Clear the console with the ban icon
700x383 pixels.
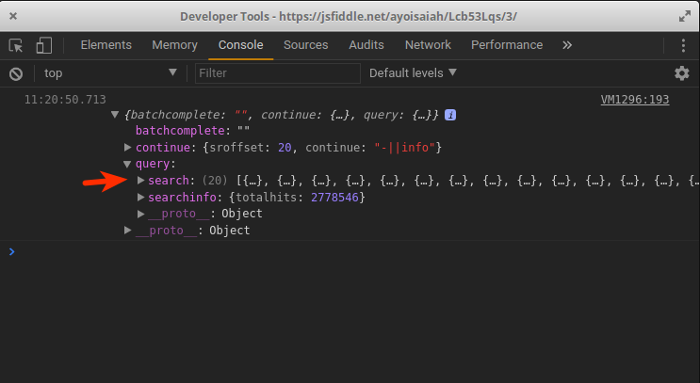tap(16, 74)
